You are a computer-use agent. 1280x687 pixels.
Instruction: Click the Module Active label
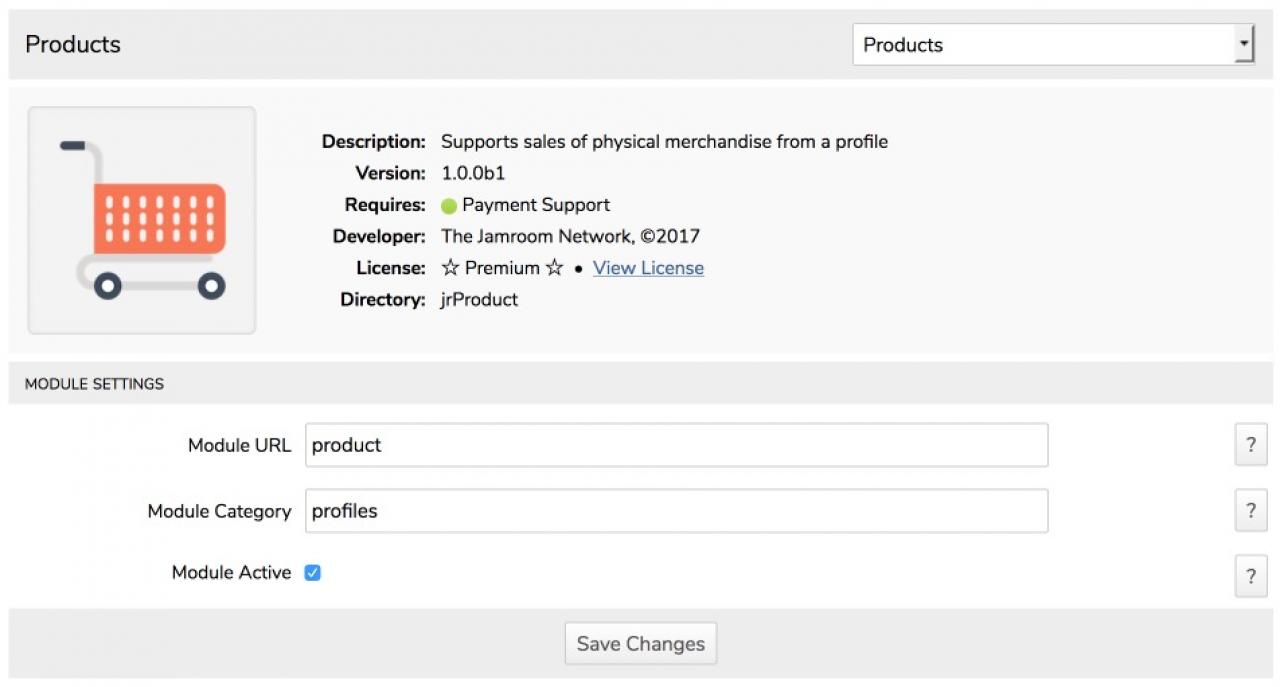coord(231,573)
